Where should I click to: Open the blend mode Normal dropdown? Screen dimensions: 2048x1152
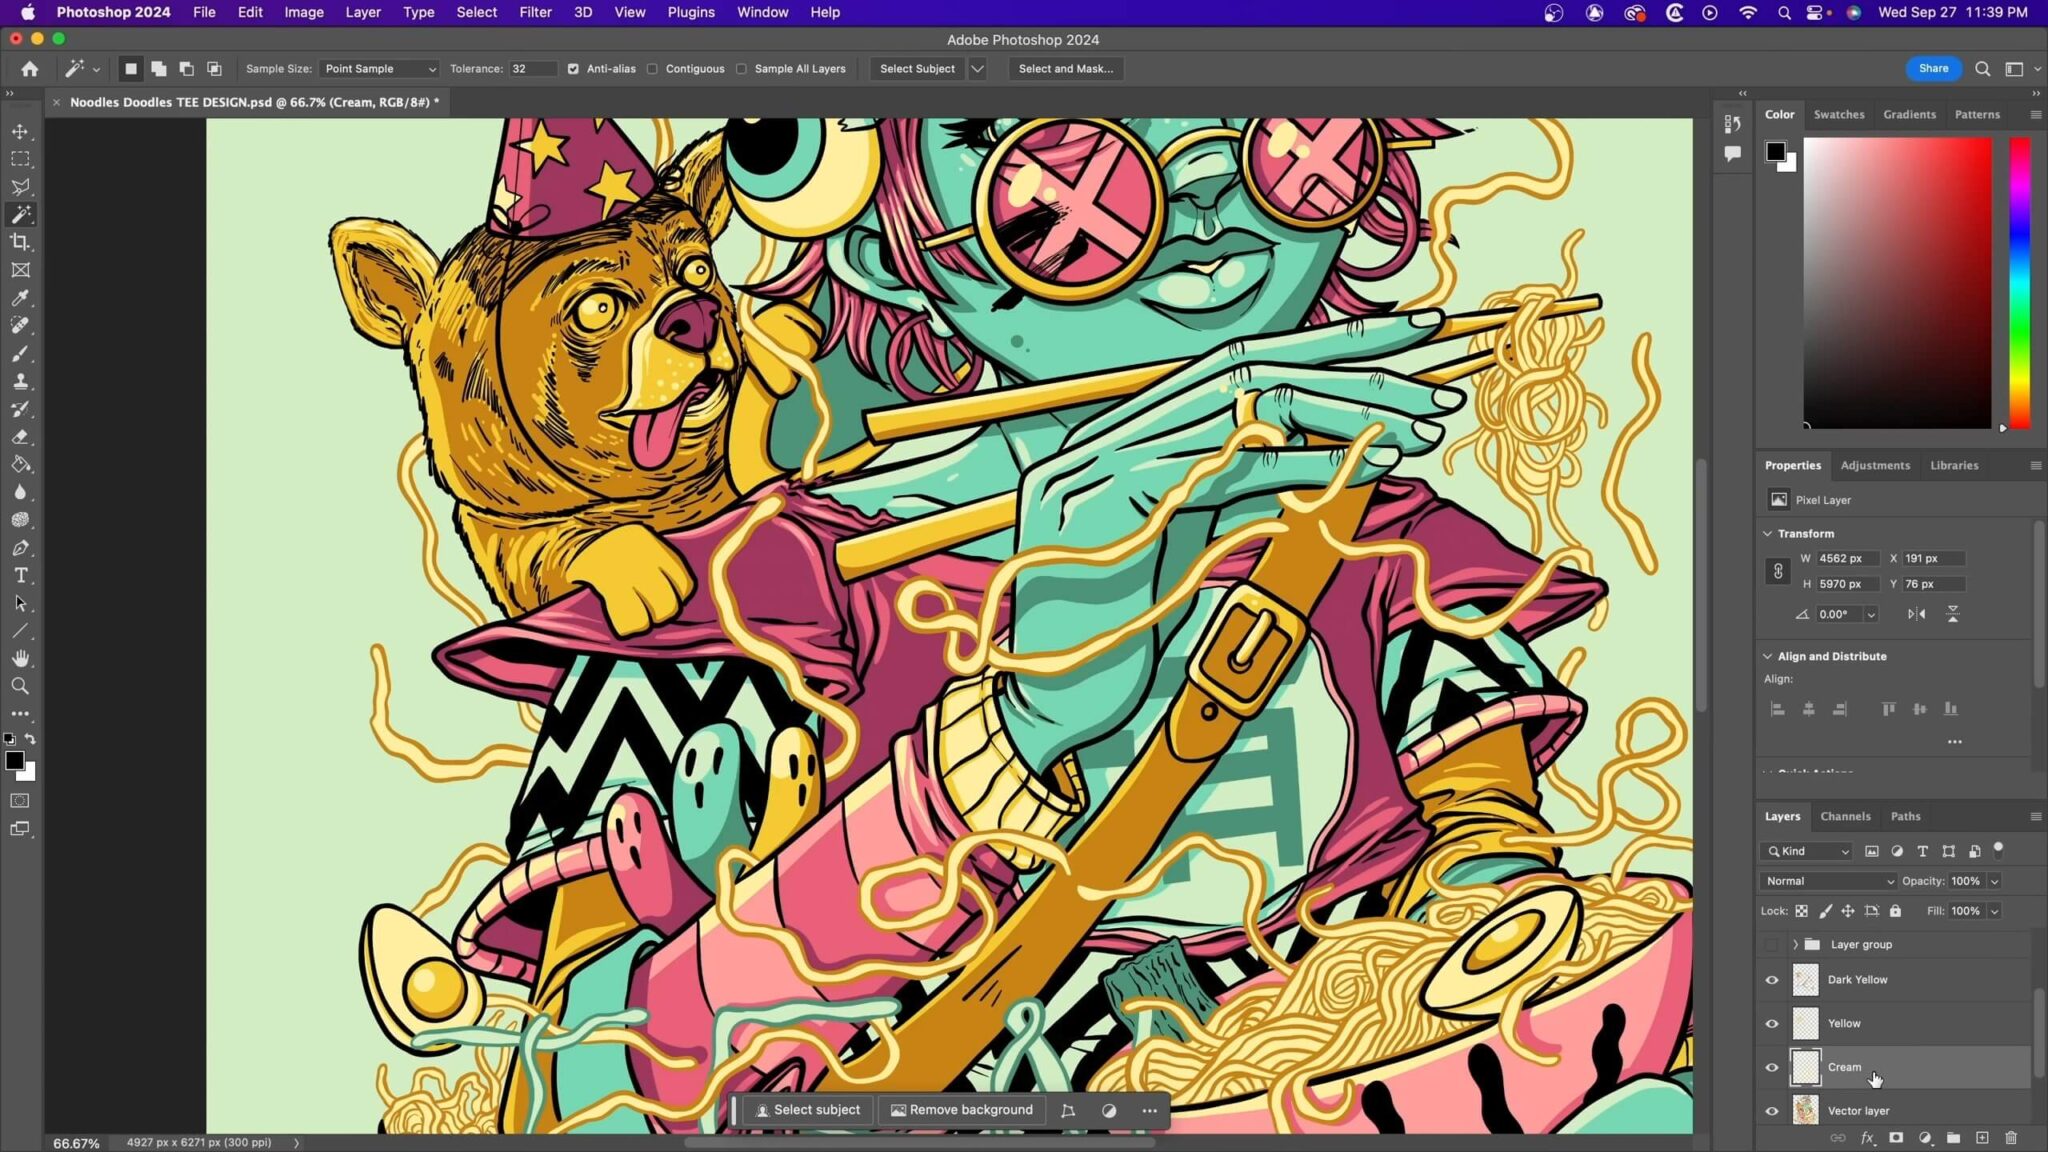1828,881
